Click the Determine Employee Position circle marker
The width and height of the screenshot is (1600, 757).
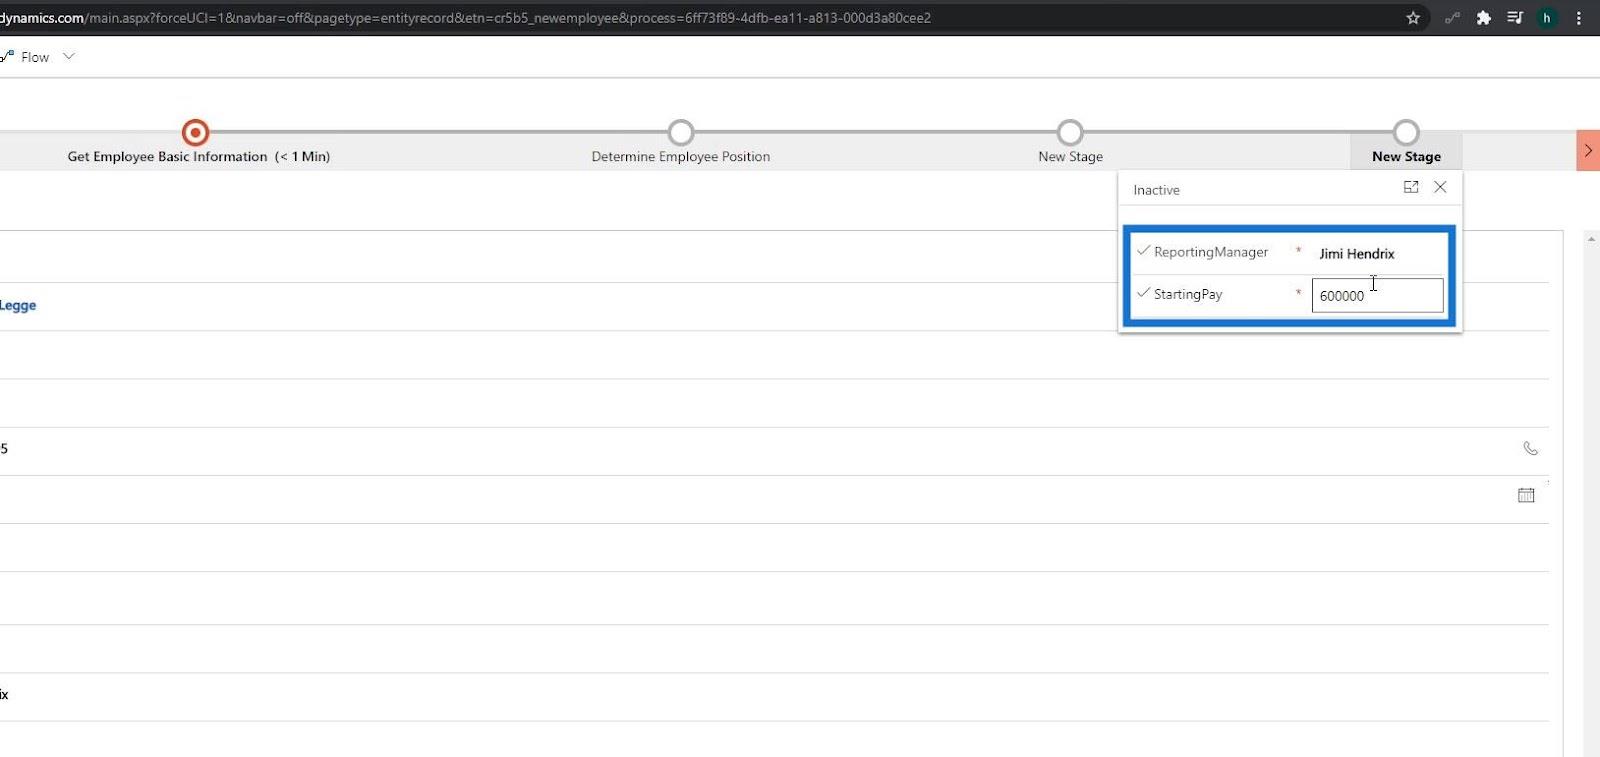[x=681, y=132]
